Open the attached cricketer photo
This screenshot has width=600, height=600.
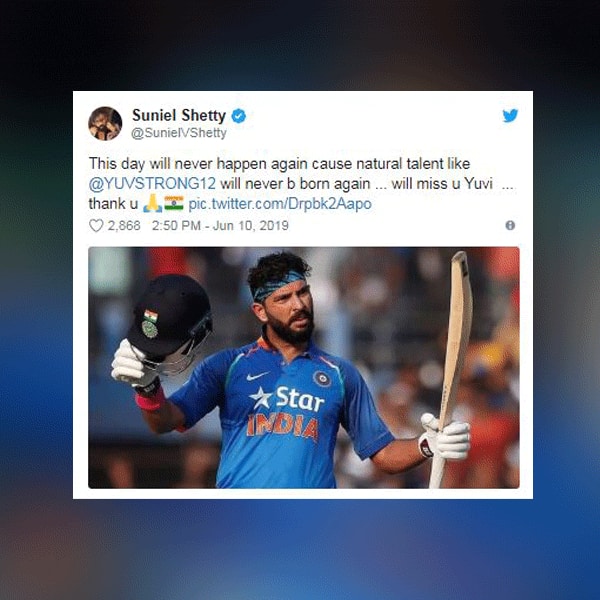point(304,368)
